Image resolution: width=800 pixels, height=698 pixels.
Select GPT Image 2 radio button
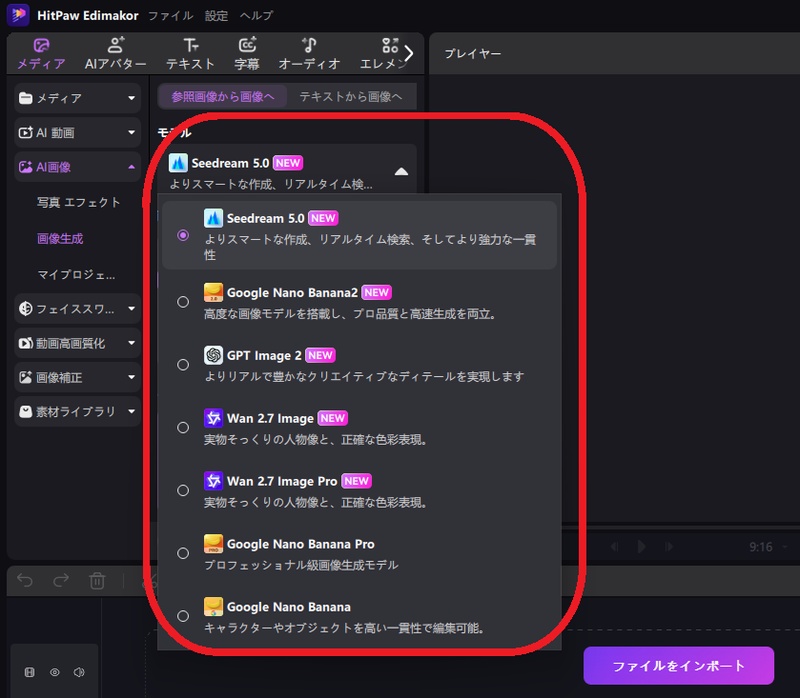click(183, 365)
